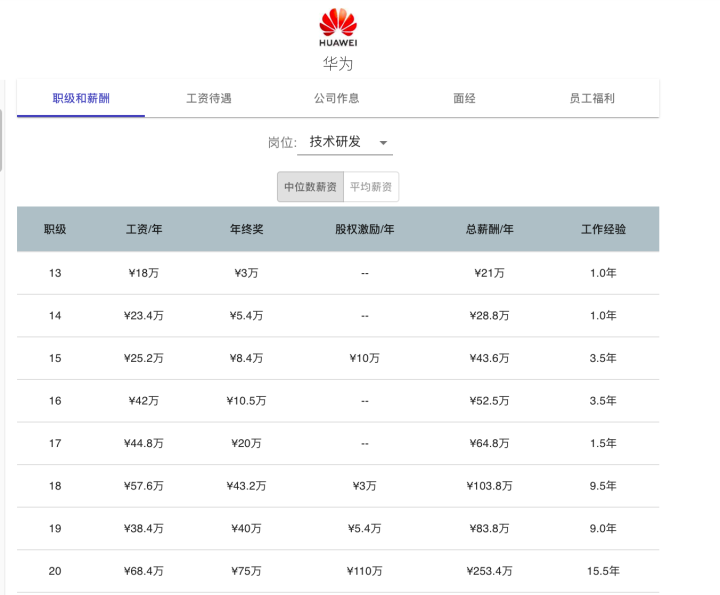Click salary ¥25.2万 cell
Image resolution: width=720 pixels, height=595 pixels.
[144, 358]
